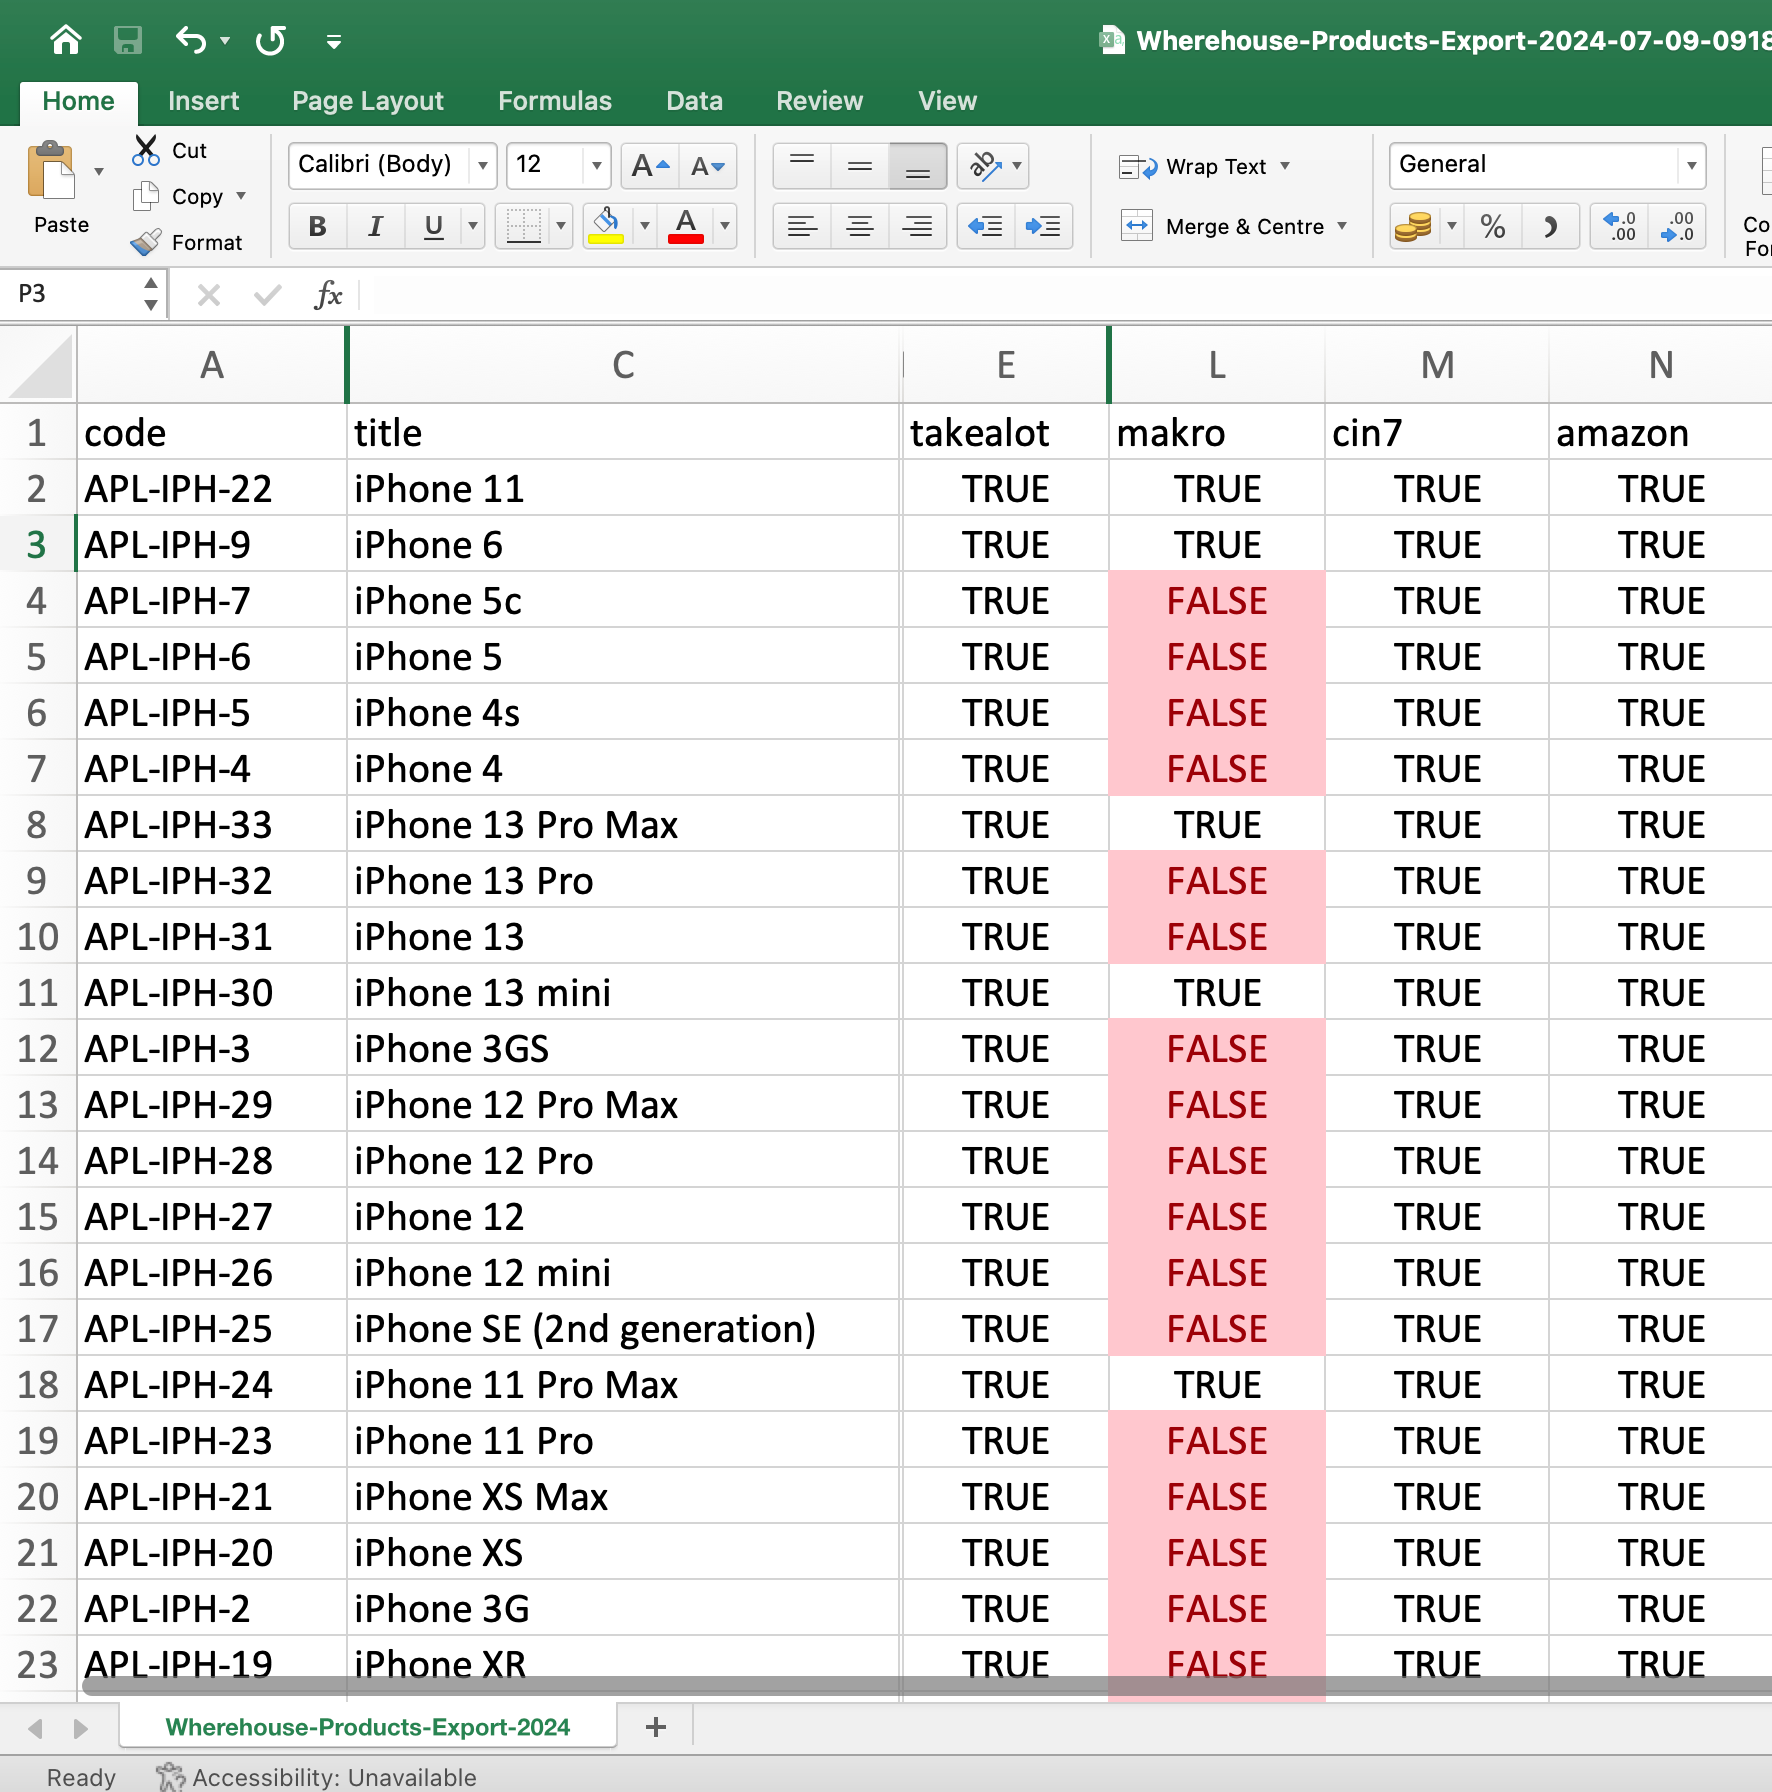Open the View ribbon tab

pos(947,101)
